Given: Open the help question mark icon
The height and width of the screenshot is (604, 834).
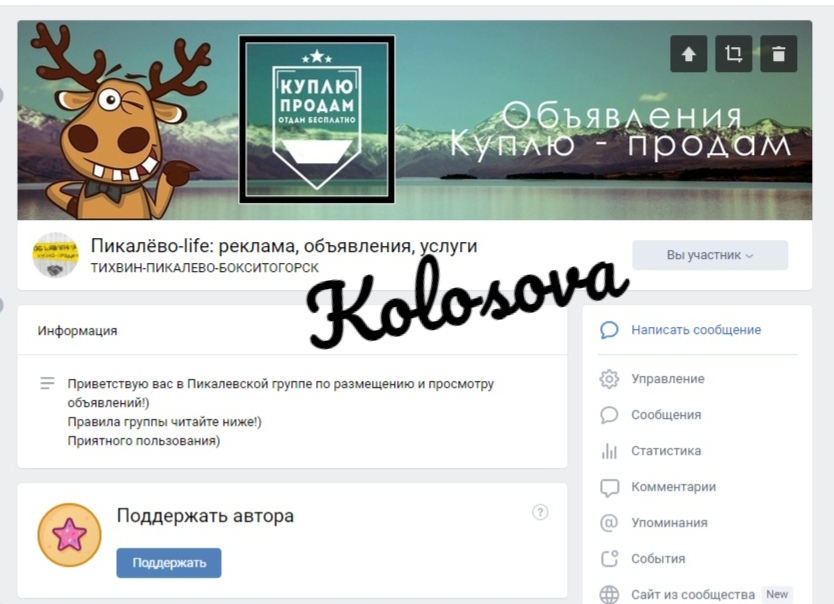Looking at the screenshot, I should click(540, 512).
